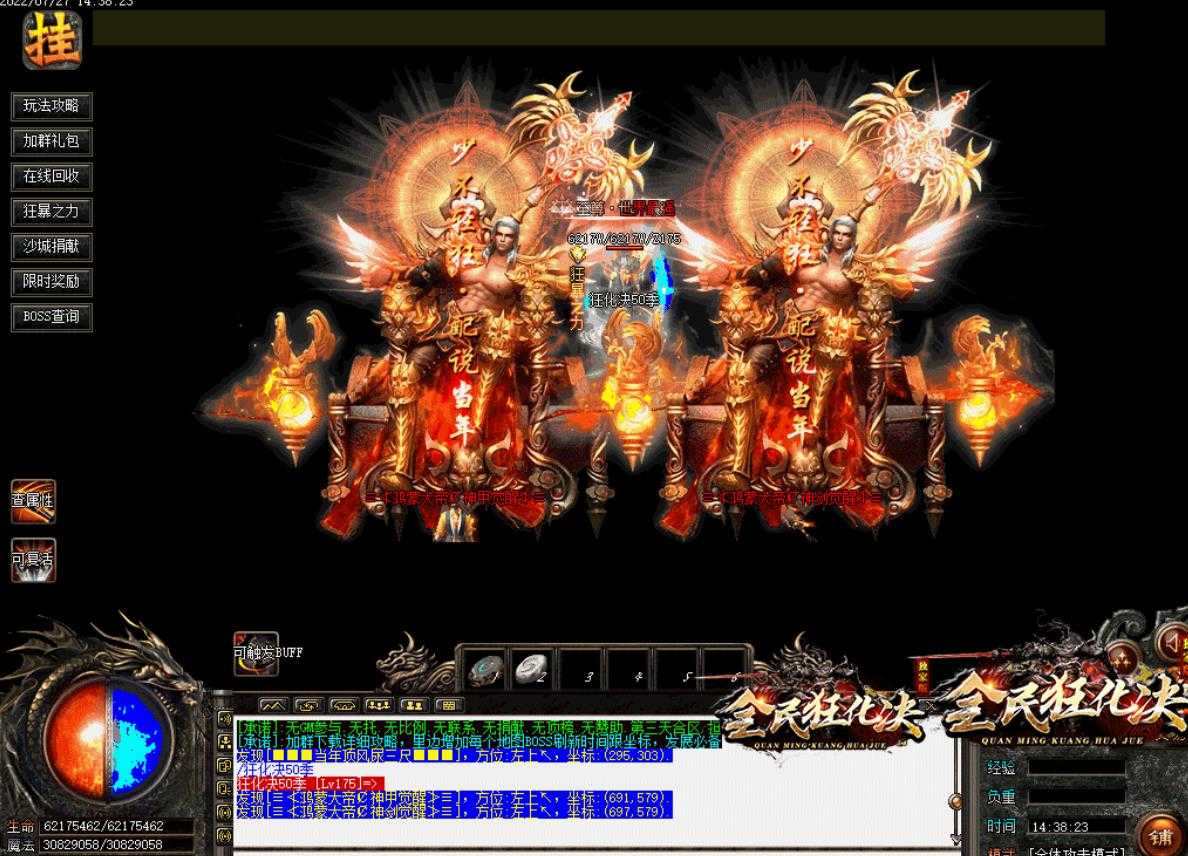Open the 查属性 attribute icon
The width and height of the screenshot is (1188, 856).
coord(33,501)
